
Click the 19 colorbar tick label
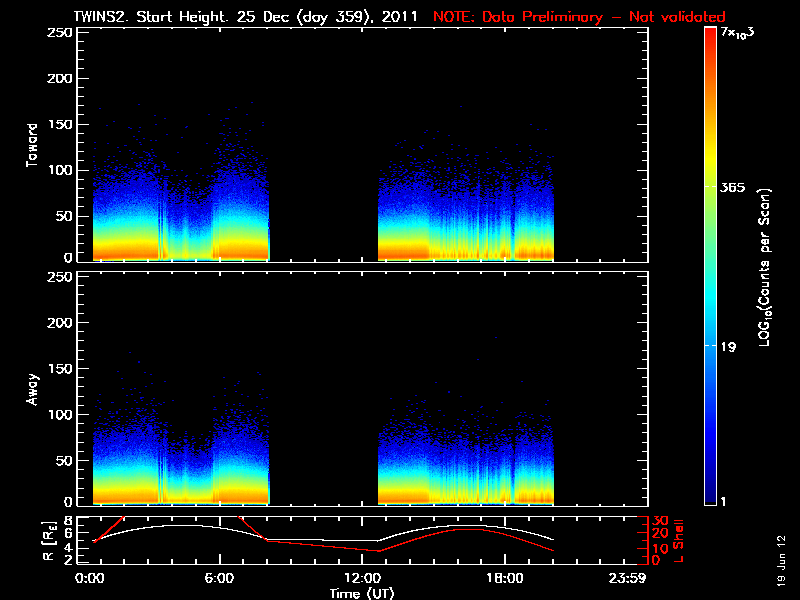(729, 347)
